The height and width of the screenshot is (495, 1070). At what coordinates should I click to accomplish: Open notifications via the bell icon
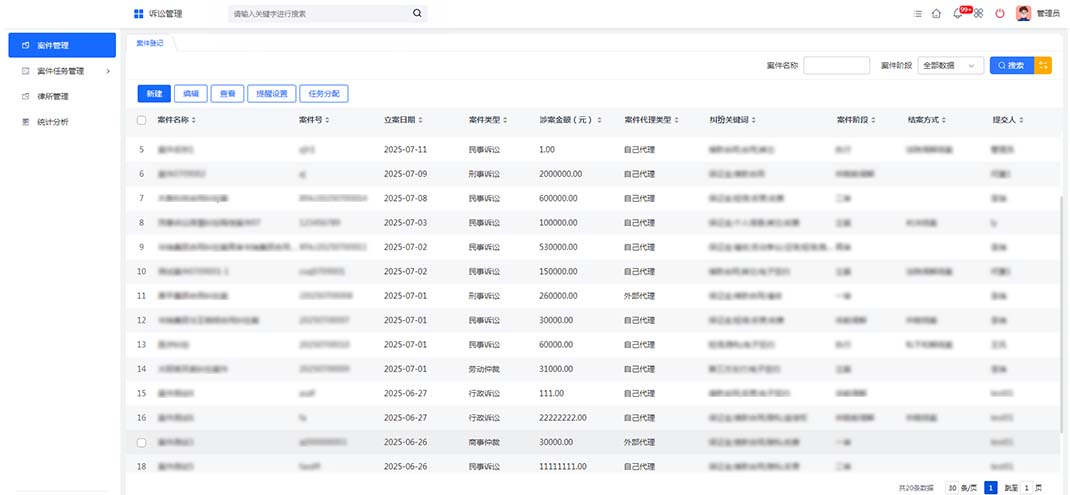tap(958, 14)
